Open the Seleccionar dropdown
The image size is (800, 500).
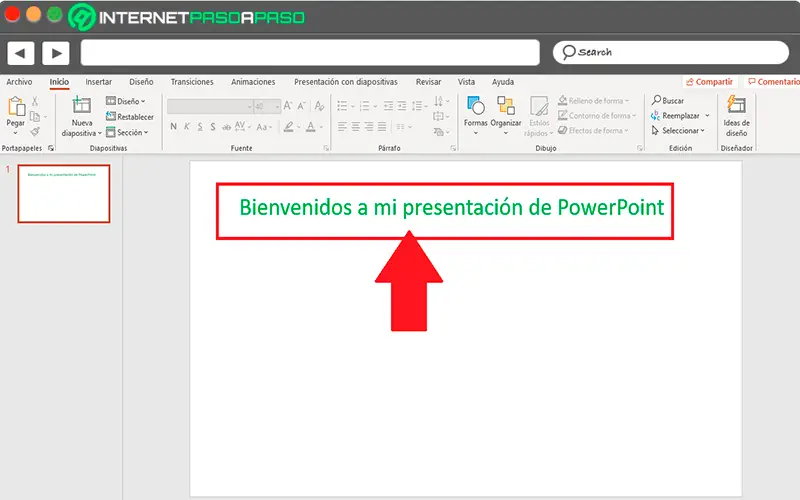[678, 131]
